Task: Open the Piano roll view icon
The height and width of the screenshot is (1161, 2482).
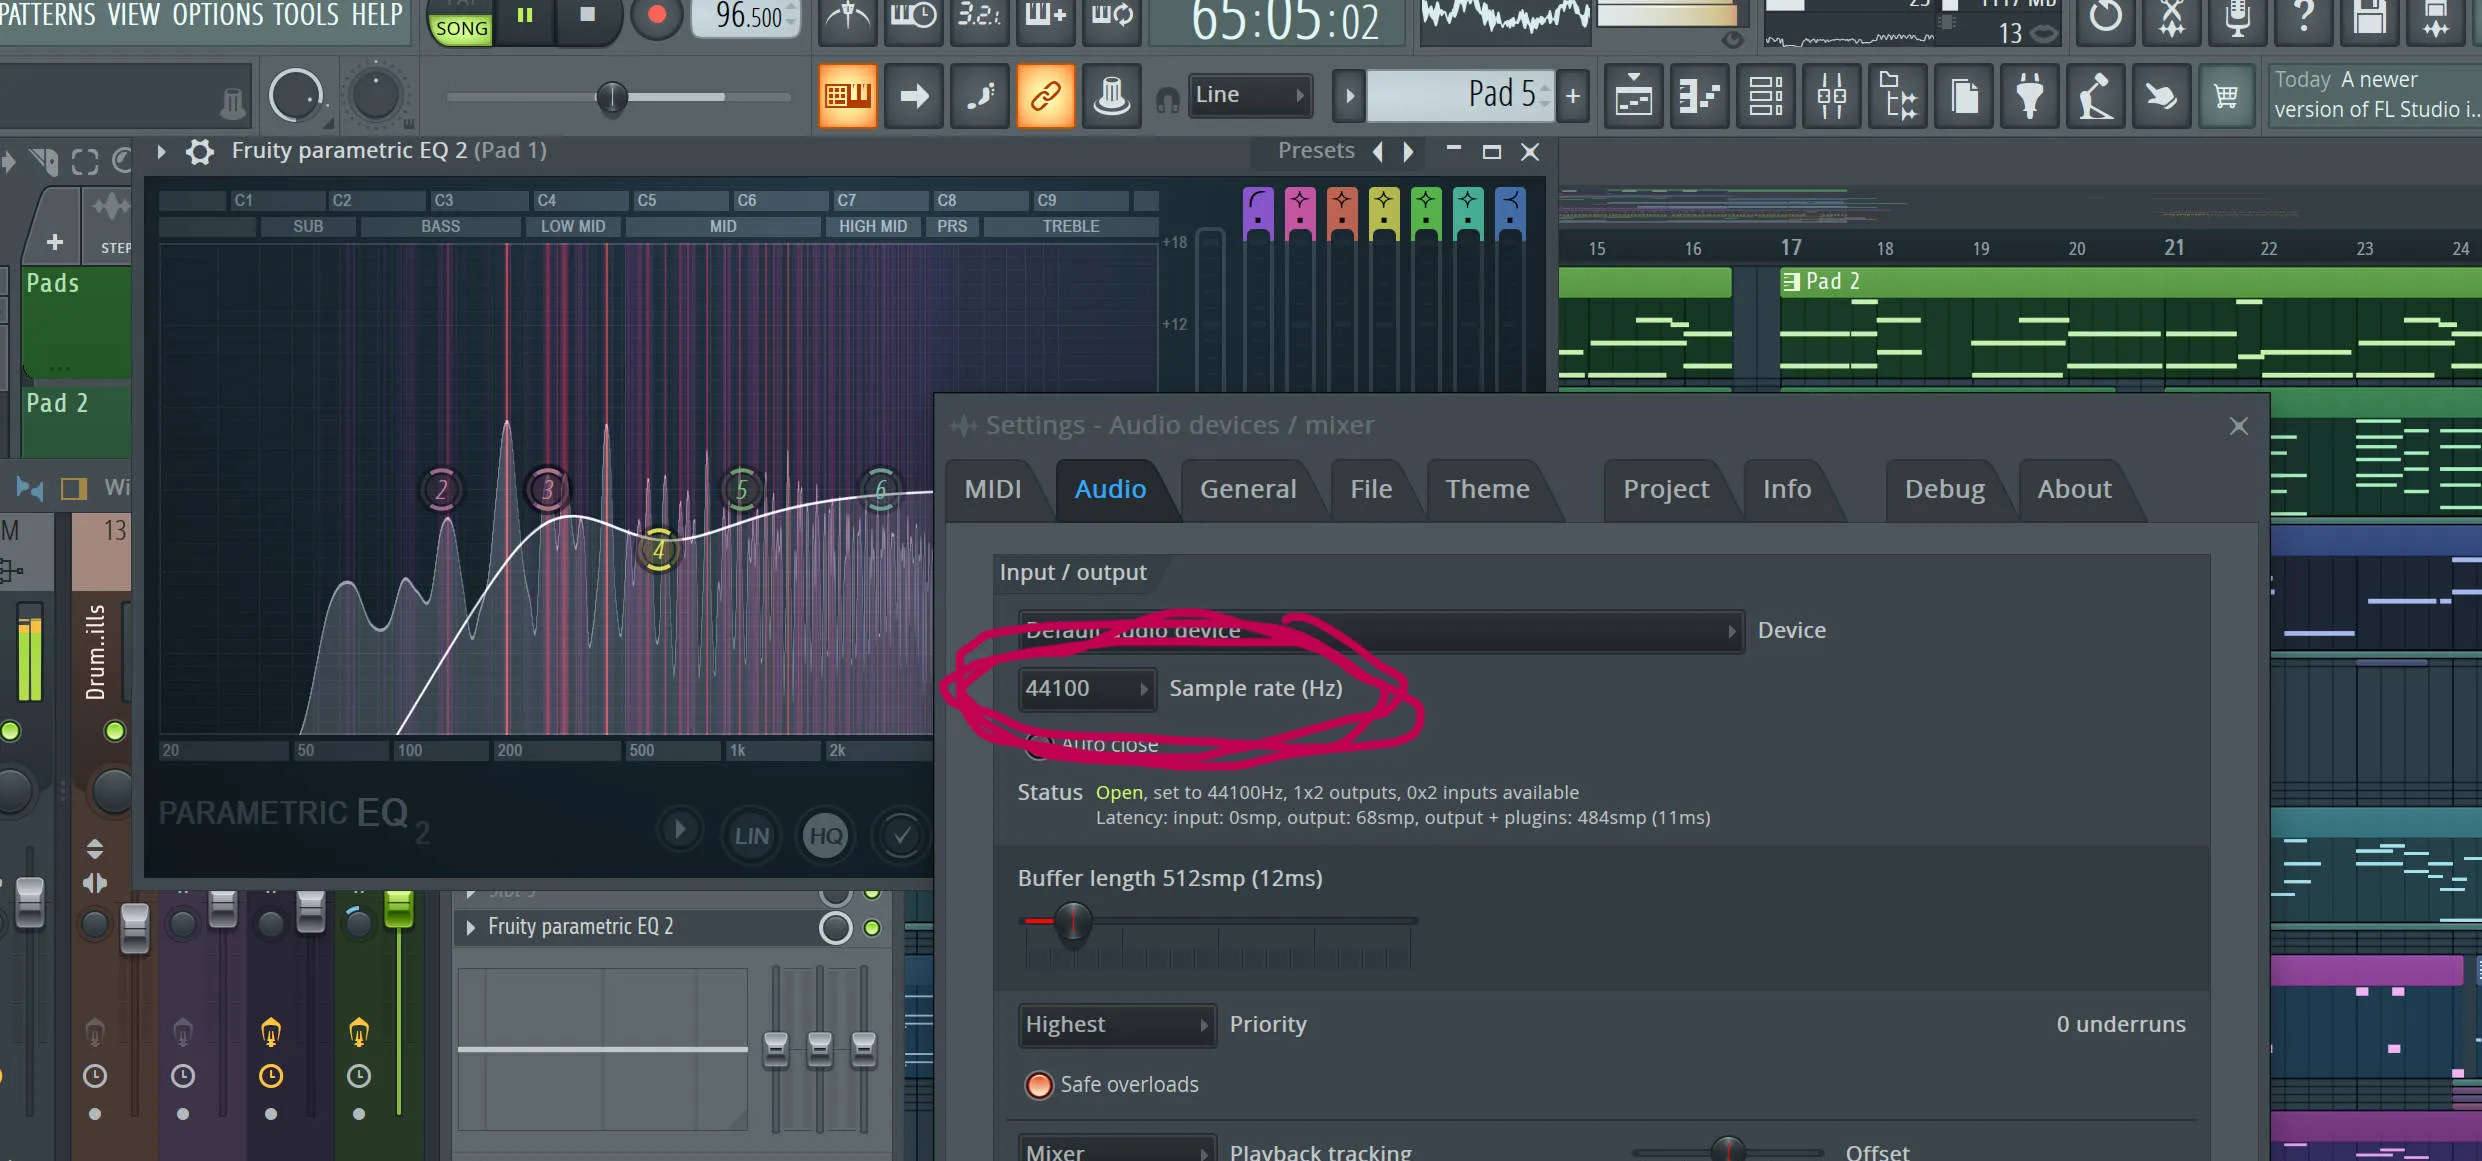Action: (1699, 96)
